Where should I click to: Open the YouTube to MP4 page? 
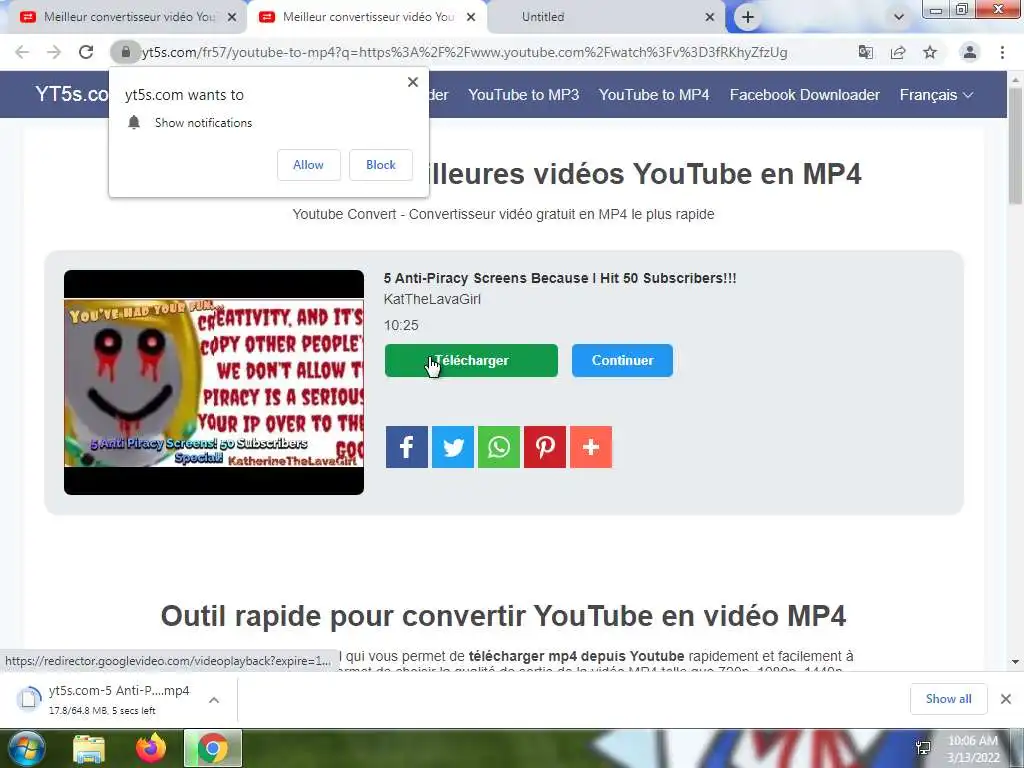click(x=654, y=95)
